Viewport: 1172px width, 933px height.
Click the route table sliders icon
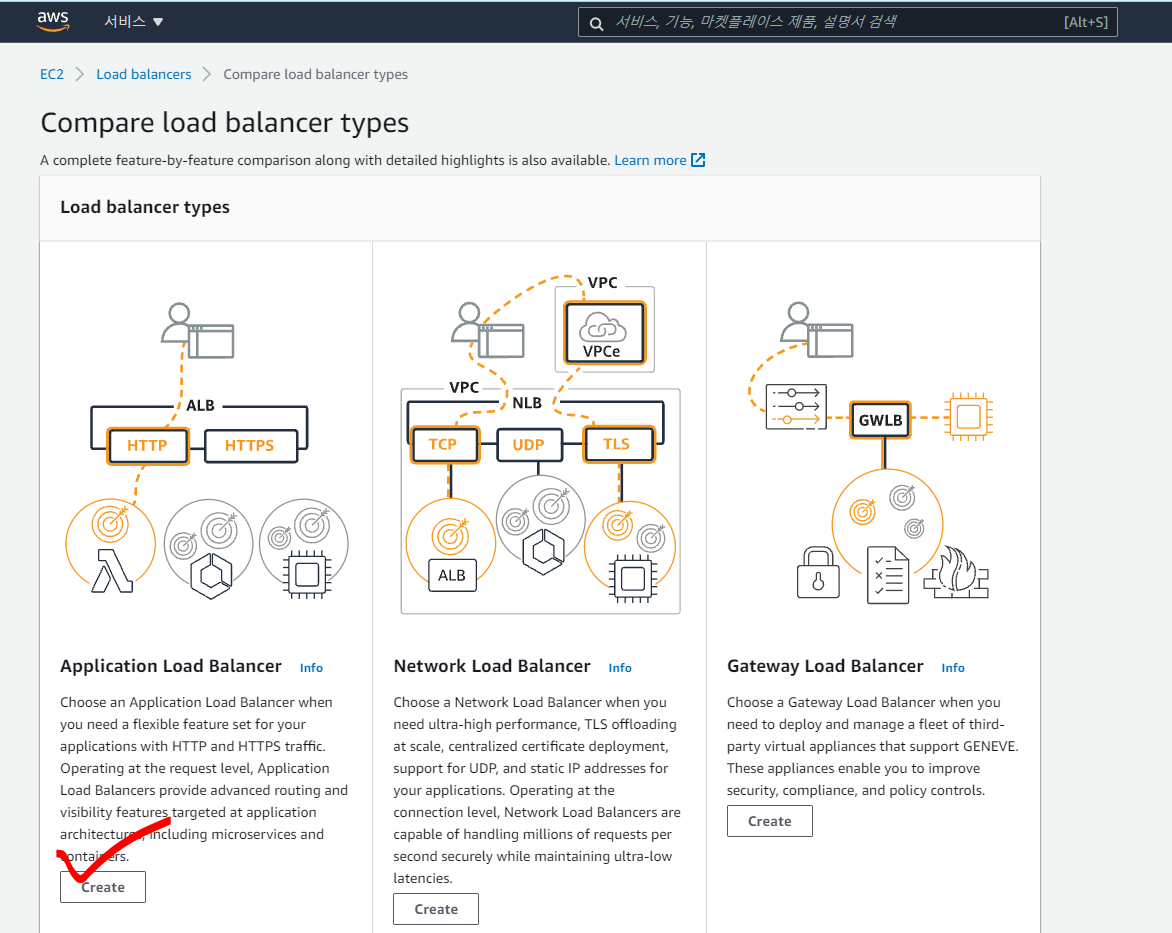pos(796,407)
